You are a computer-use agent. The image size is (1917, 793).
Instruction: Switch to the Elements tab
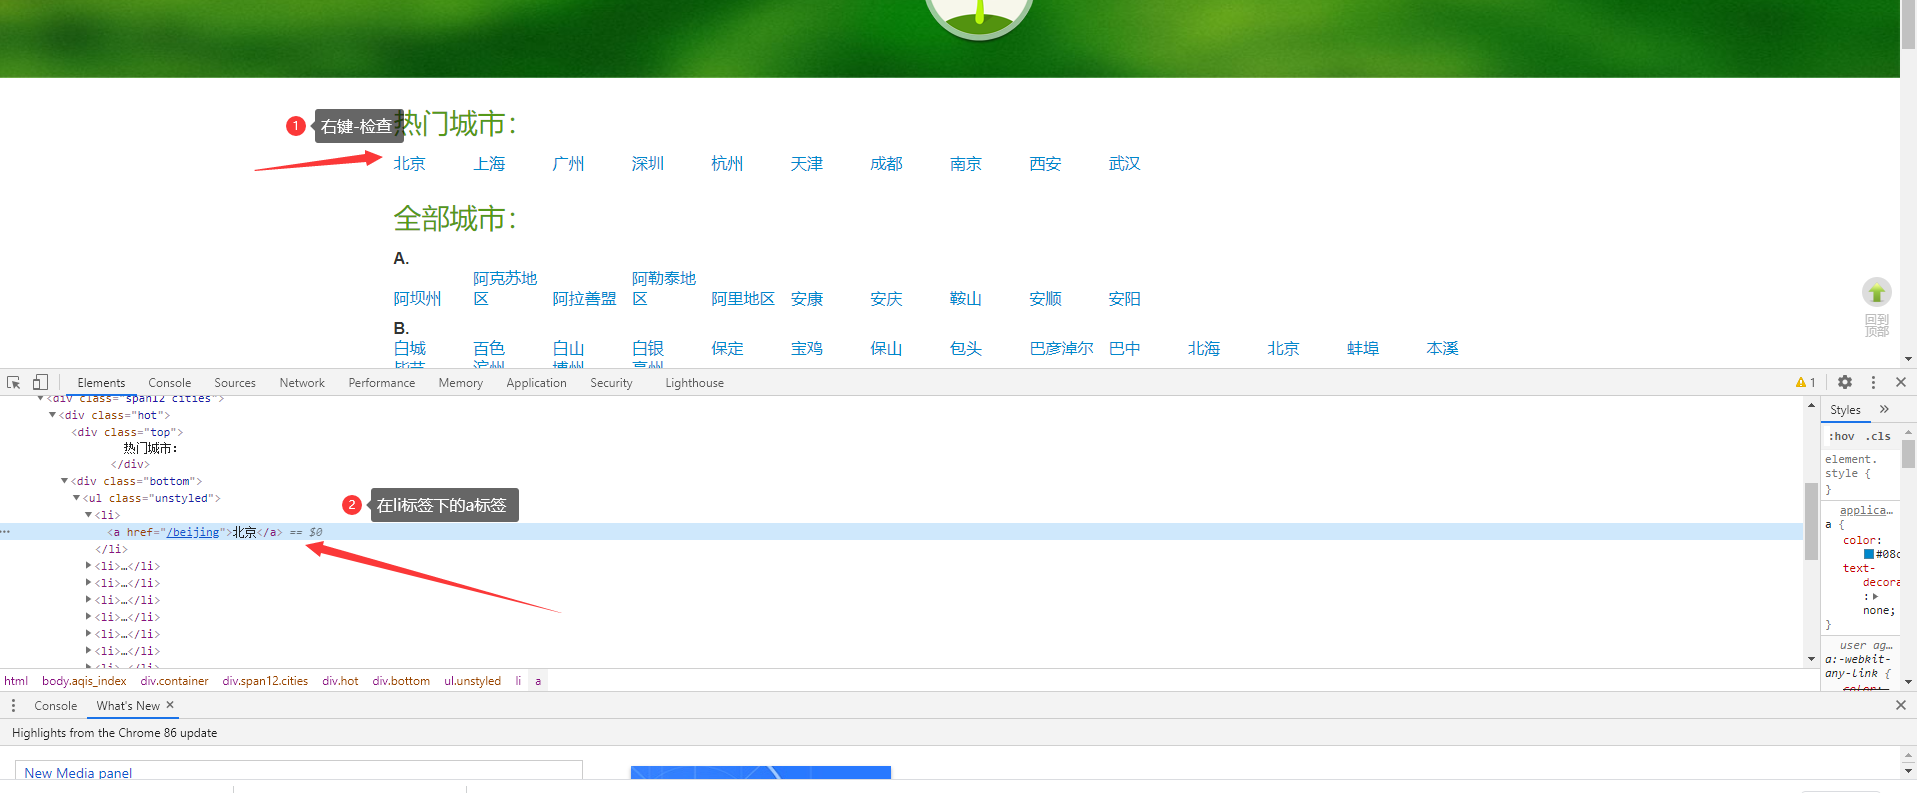tap(101, 382)
